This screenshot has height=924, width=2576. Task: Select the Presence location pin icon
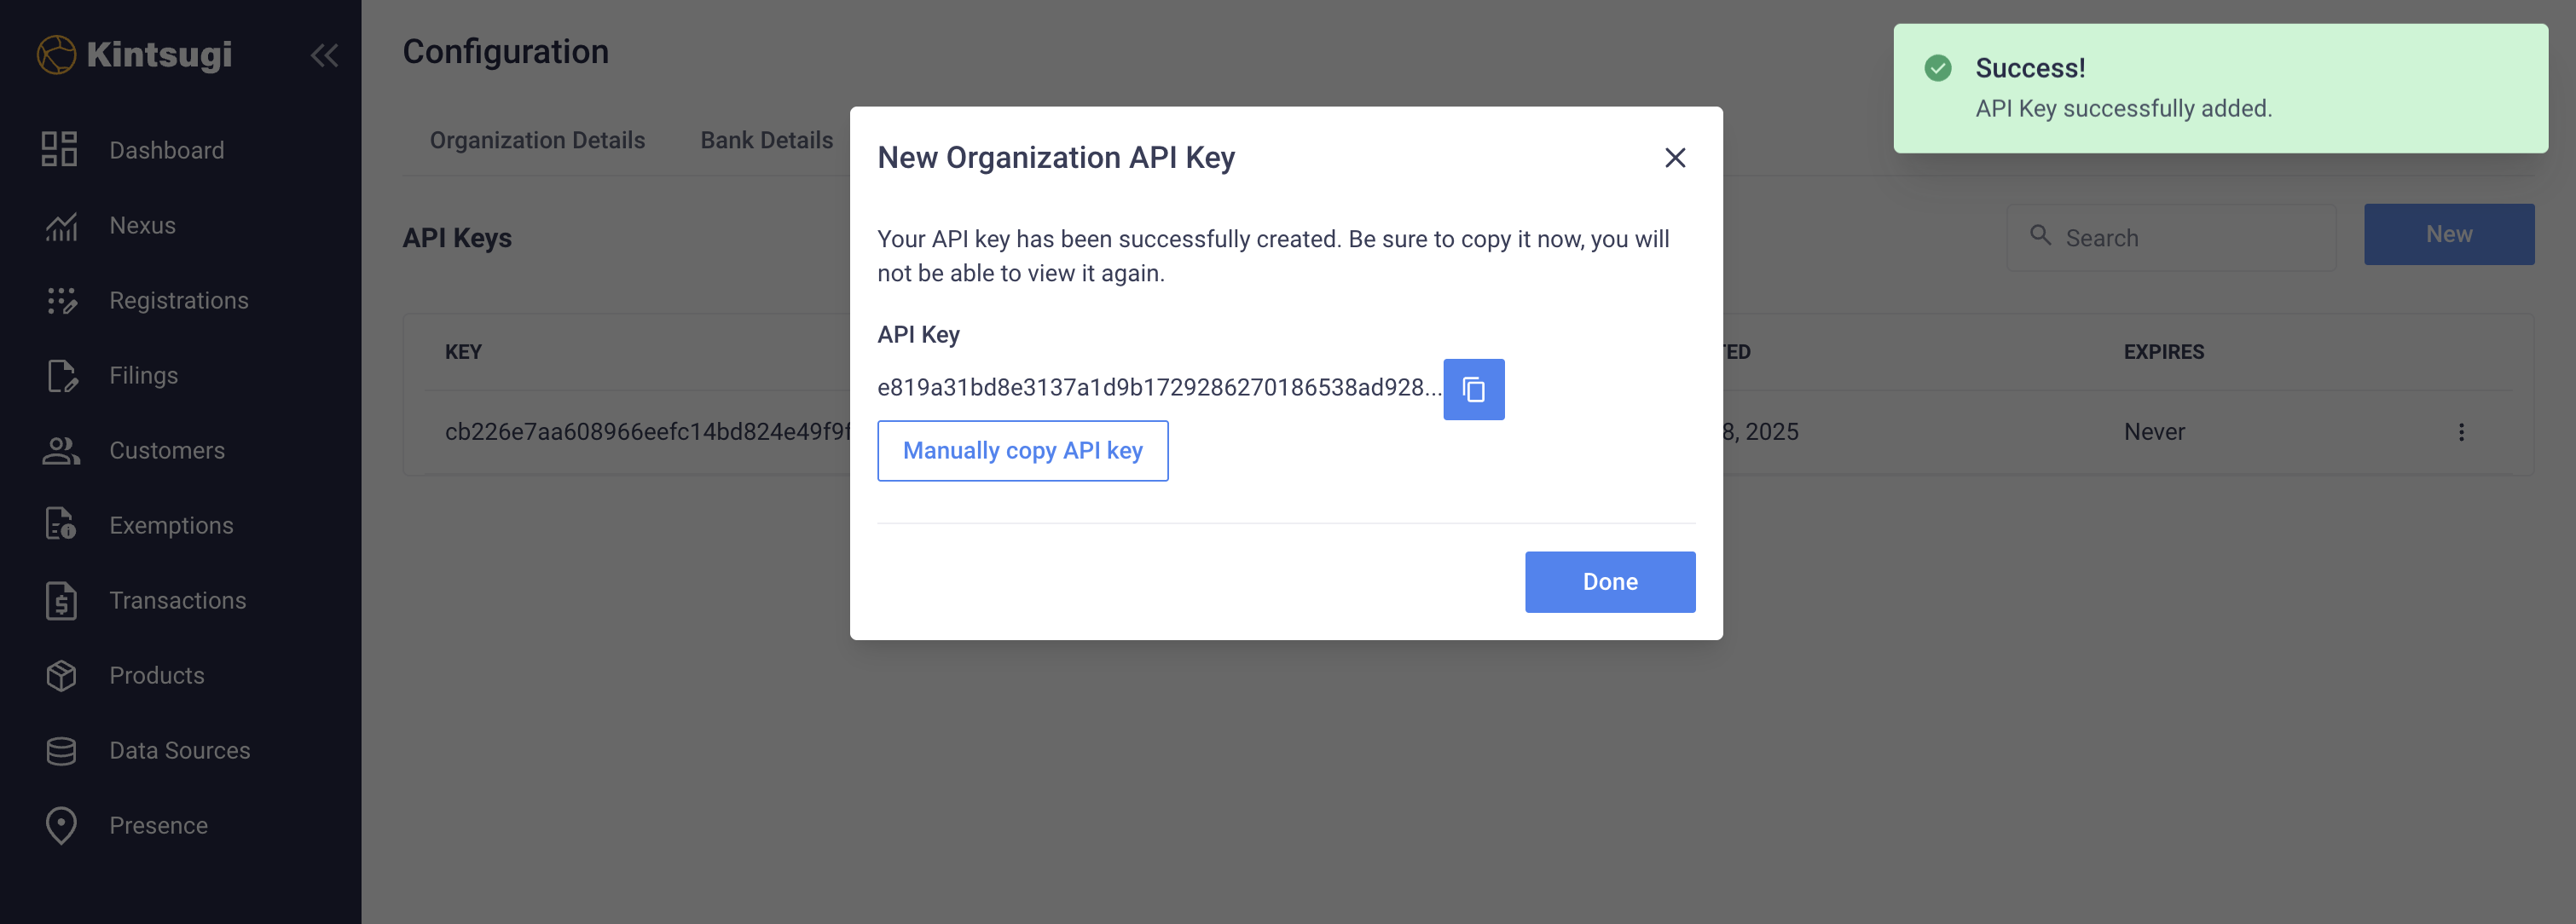[x=60, y=825]
